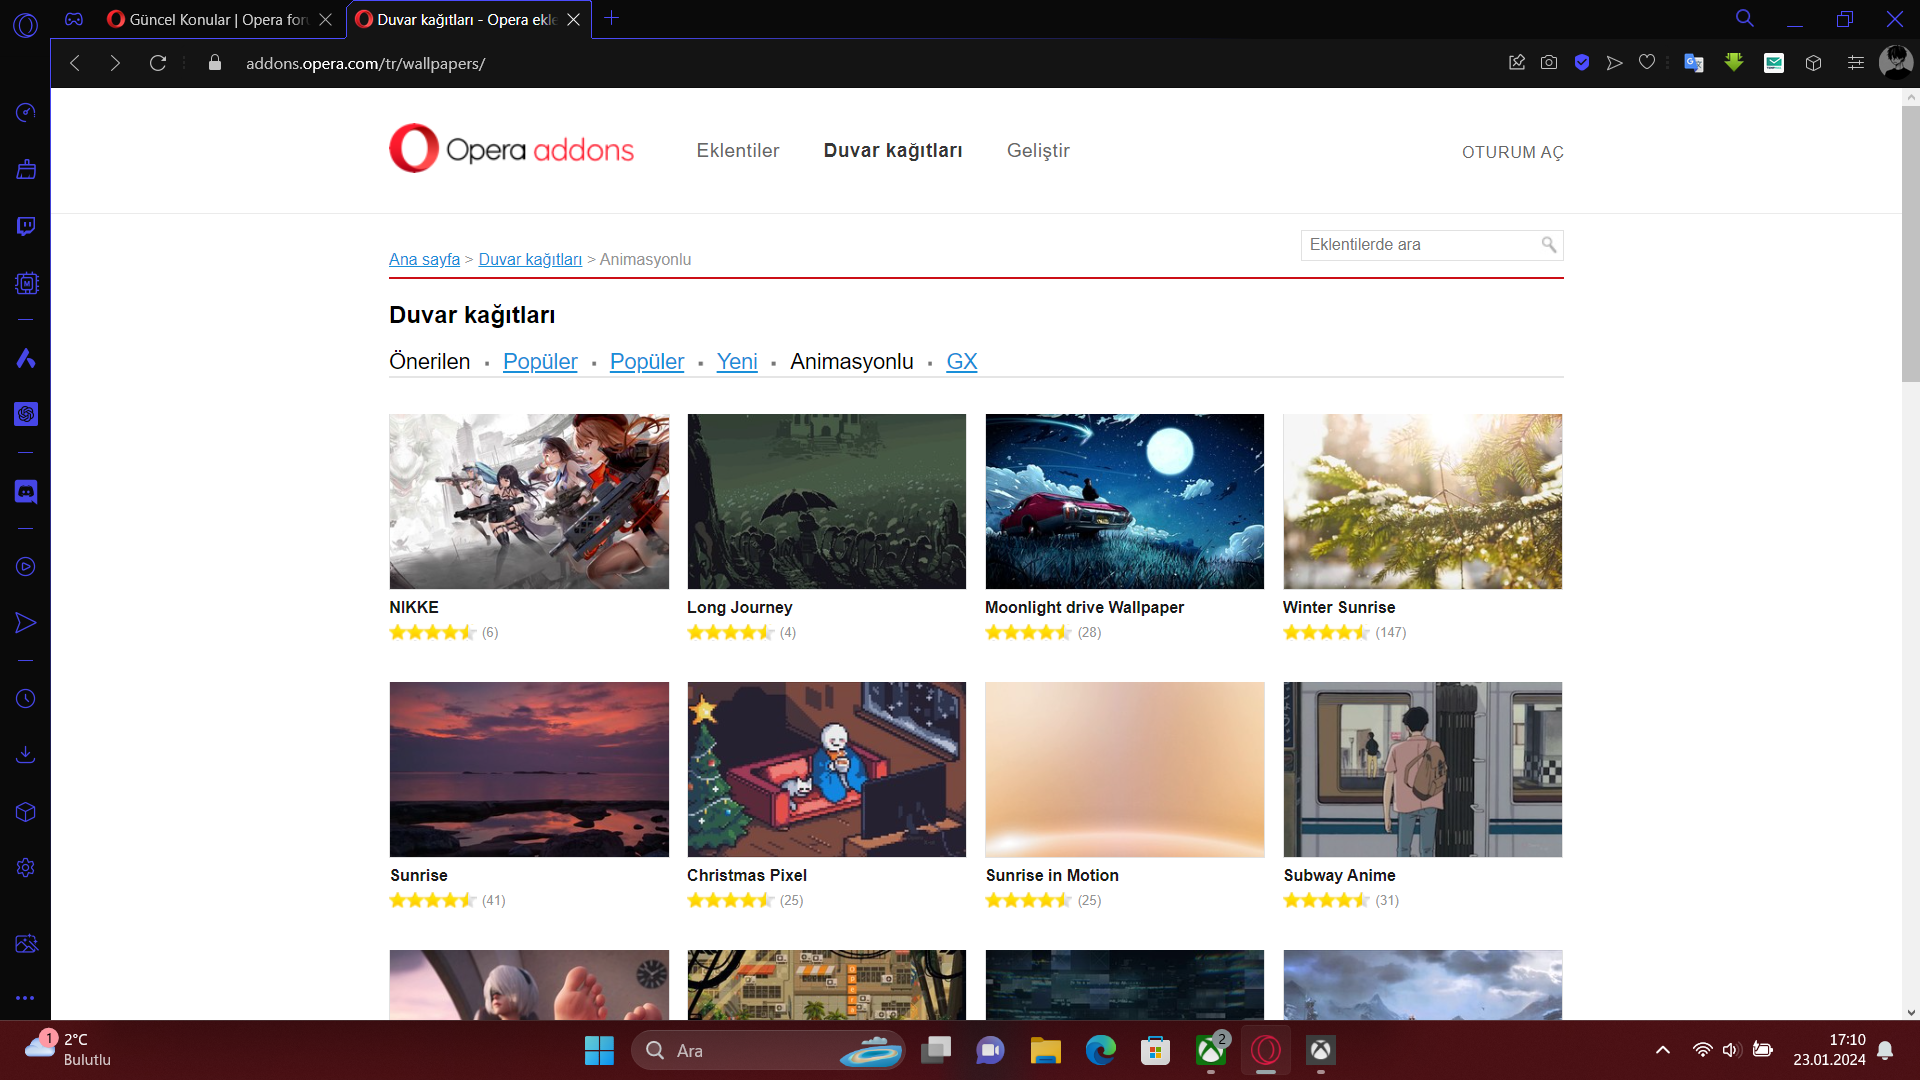The width and height of the screenshot is (1920, 1080).
Task: Click the tab search magnifier icon
Action: (x=1745, y=19)
